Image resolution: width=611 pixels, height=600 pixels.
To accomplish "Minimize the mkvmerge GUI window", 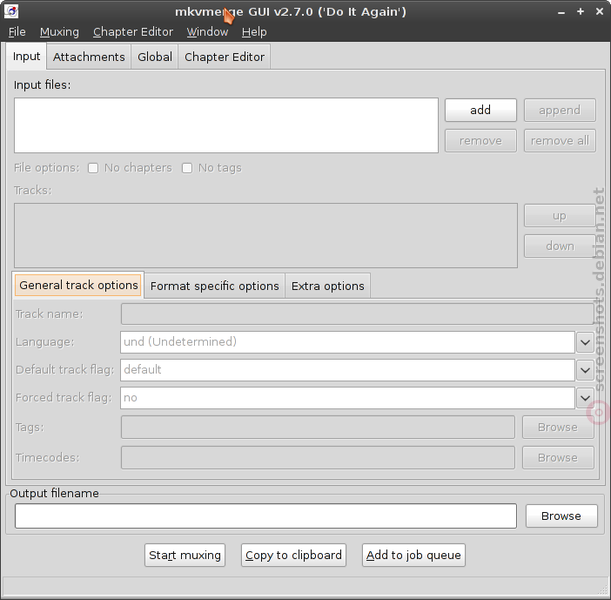I will pos(561,12).
